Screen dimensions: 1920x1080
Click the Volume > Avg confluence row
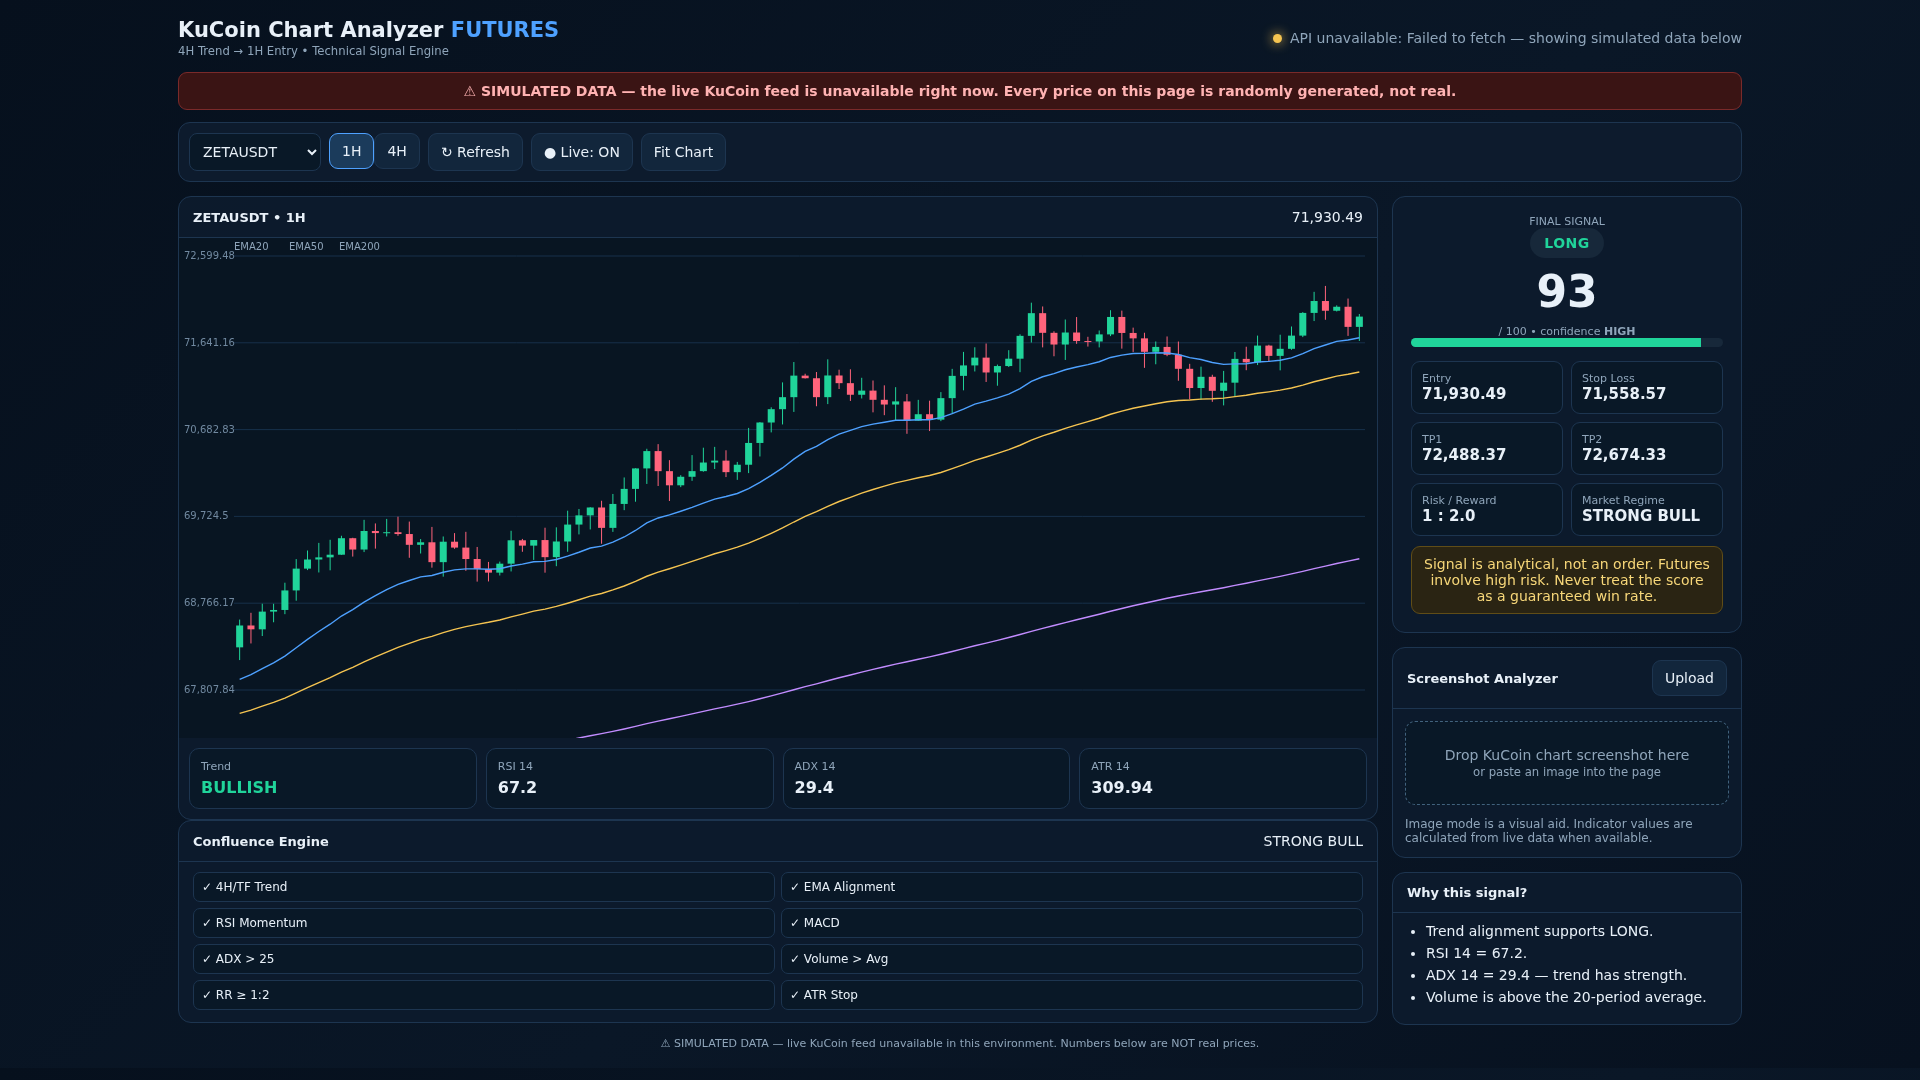1072,959
